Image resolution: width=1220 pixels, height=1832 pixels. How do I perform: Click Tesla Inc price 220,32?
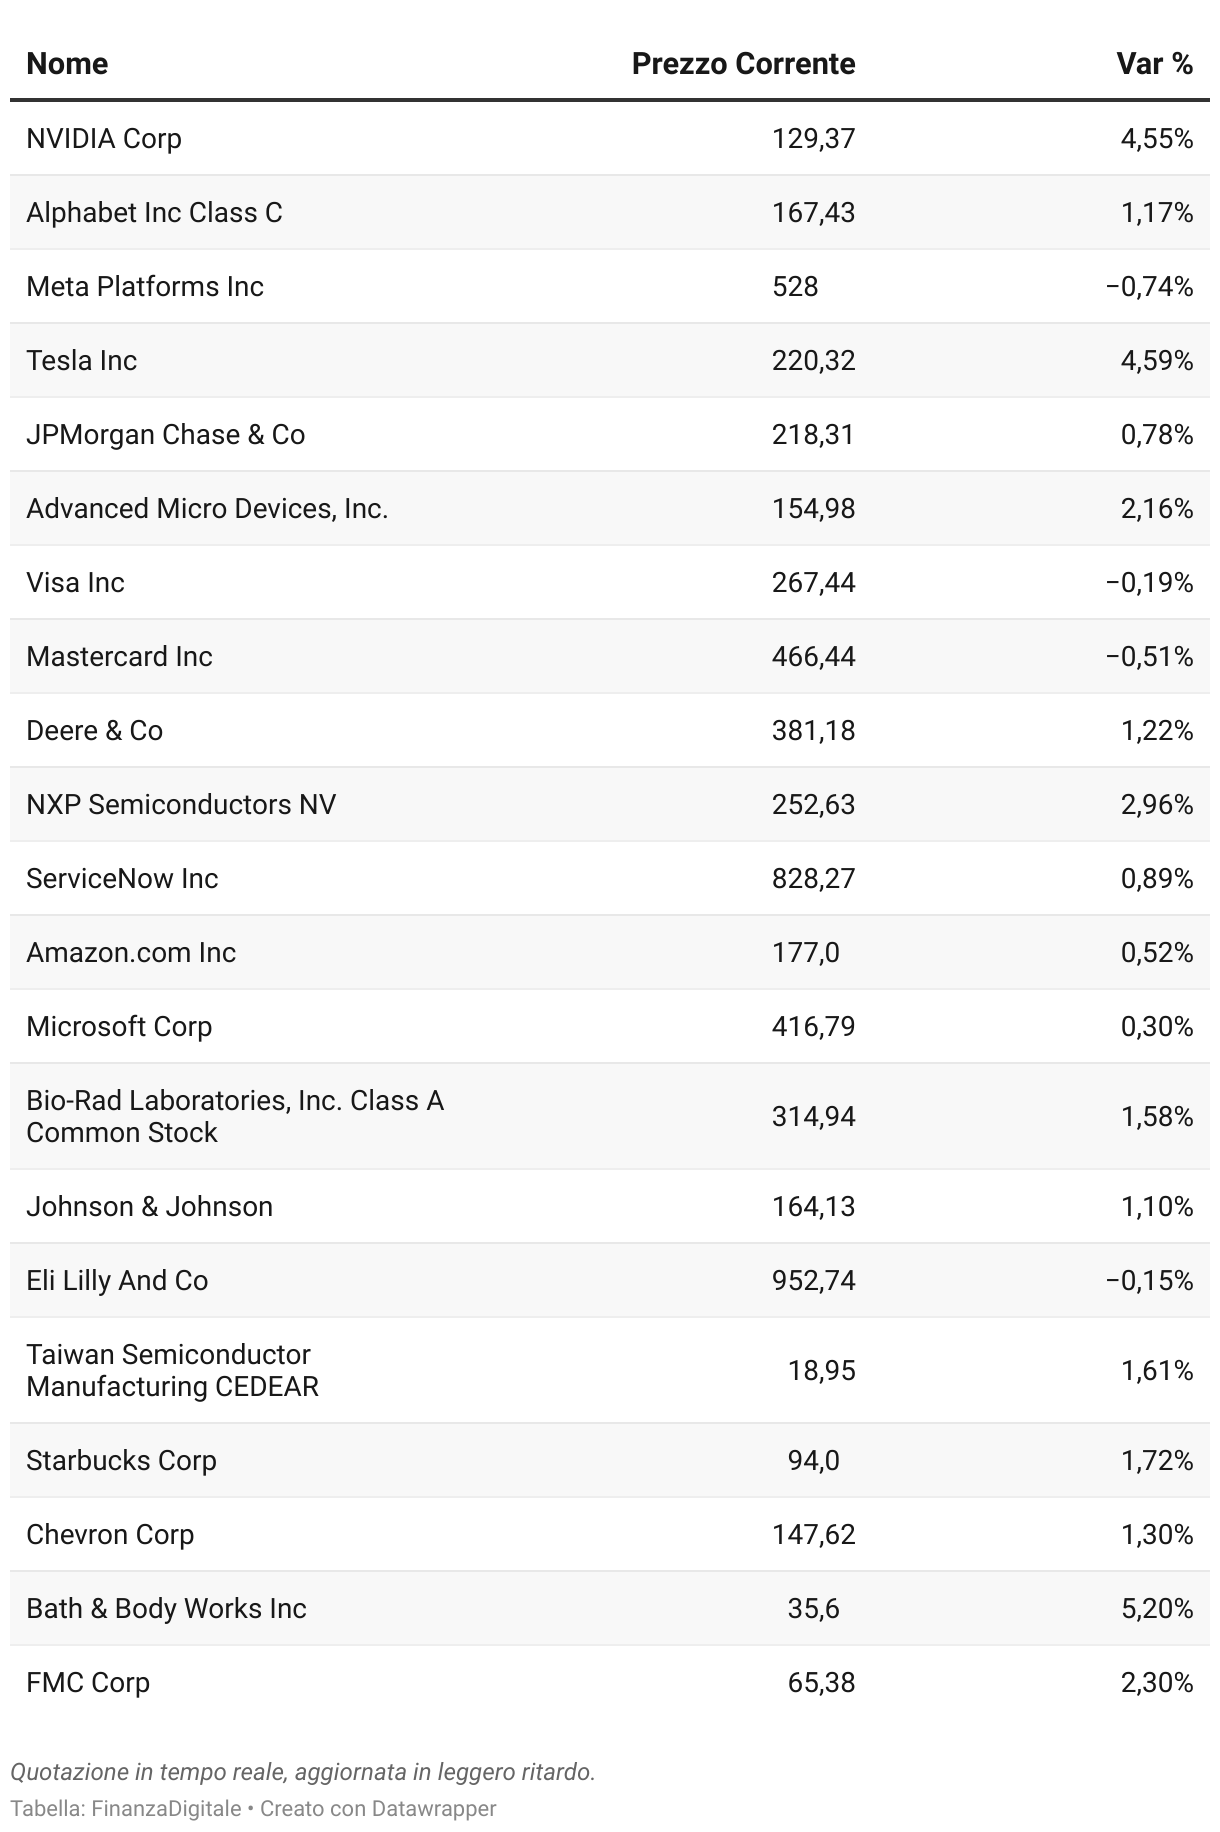(x=813, y=360)
